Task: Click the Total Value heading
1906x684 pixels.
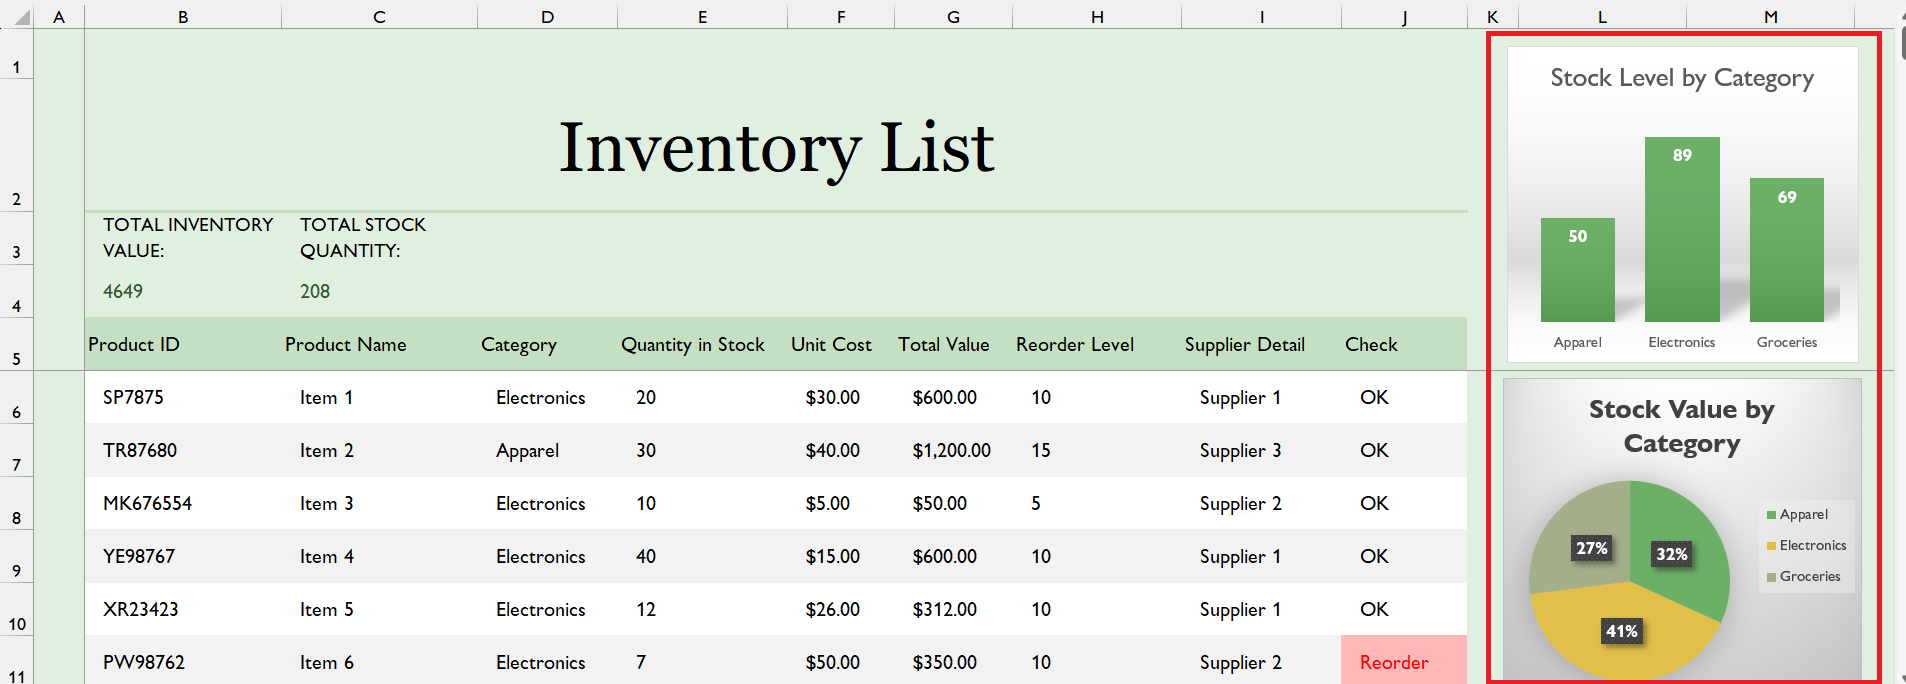Action: (x=943, y=344)
